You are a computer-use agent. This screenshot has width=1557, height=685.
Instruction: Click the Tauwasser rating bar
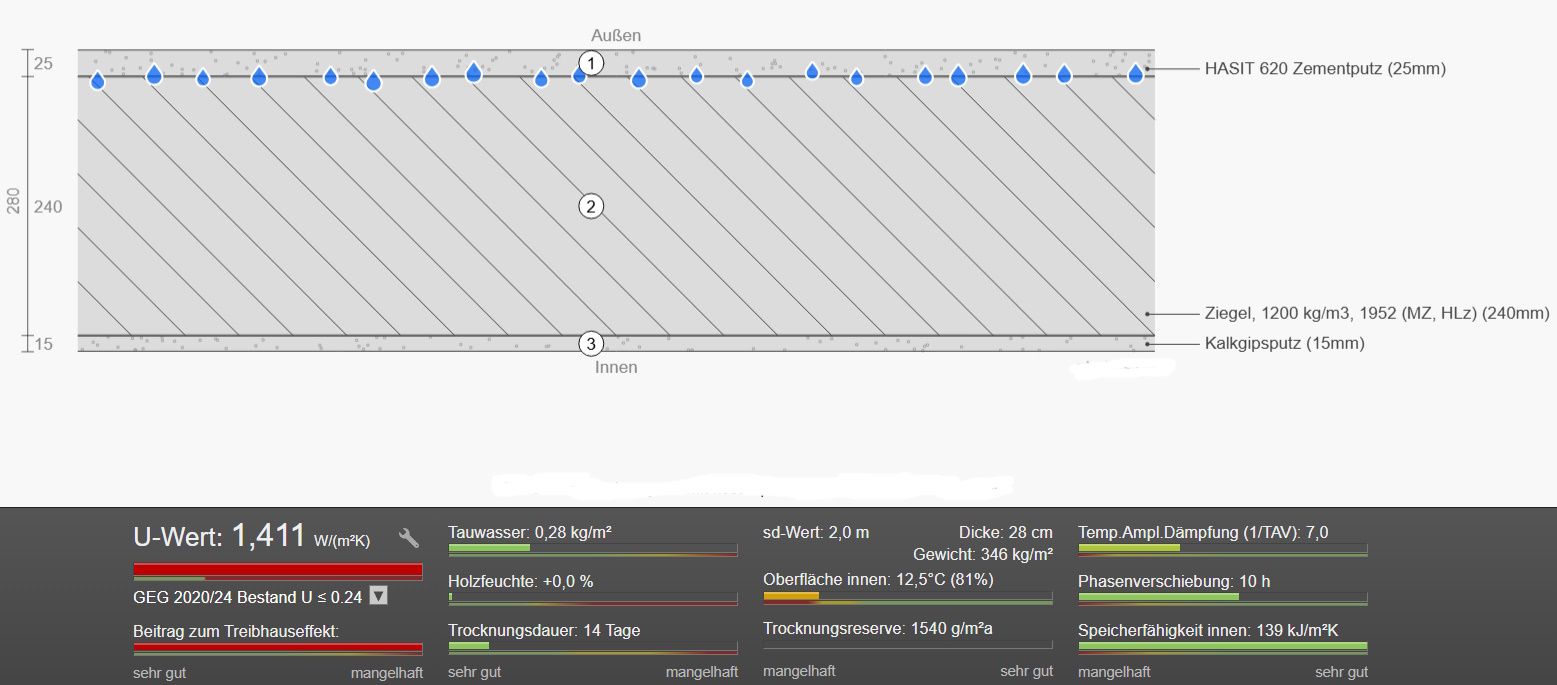[592, 549]
